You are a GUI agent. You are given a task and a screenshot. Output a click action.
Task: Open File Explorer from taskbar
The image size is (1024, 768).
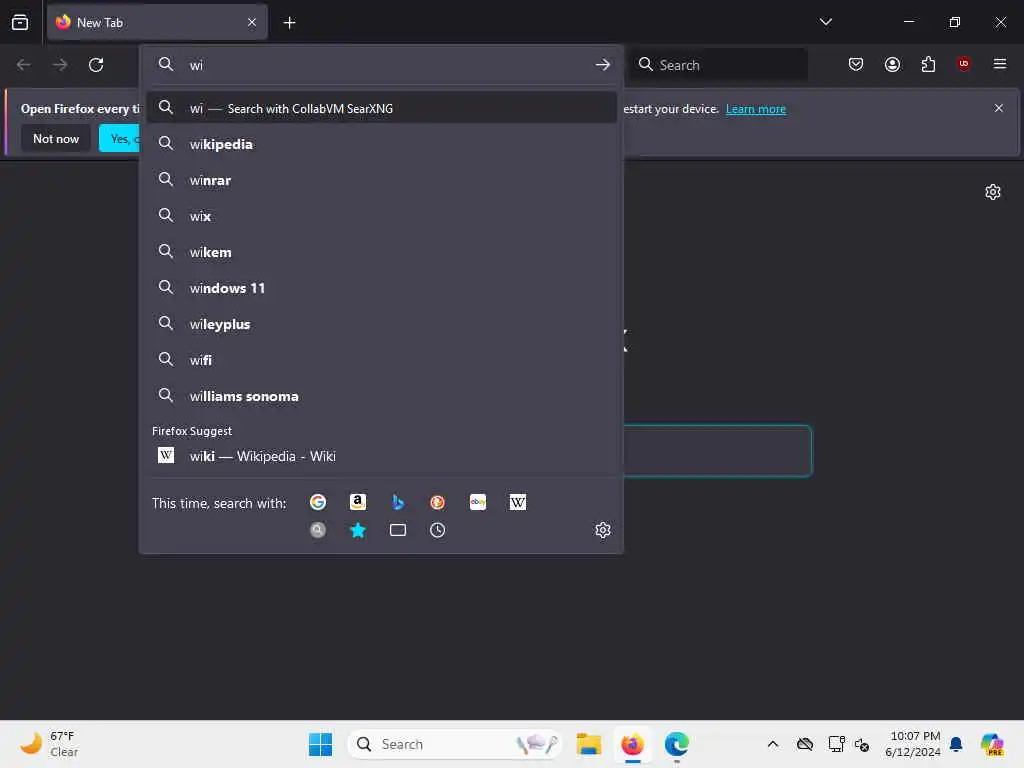pos(588,744)
